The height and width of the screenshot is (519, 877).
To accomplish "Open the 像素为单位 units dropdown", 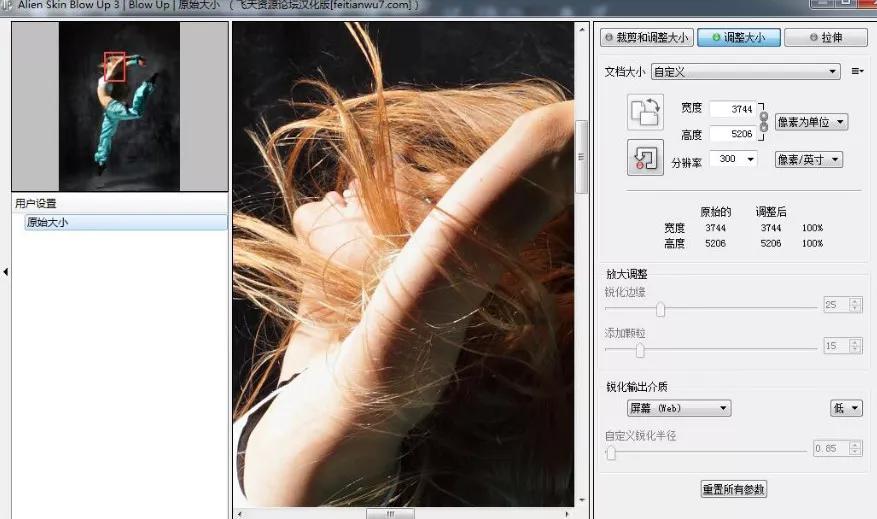I will click(x=811, y=122).
